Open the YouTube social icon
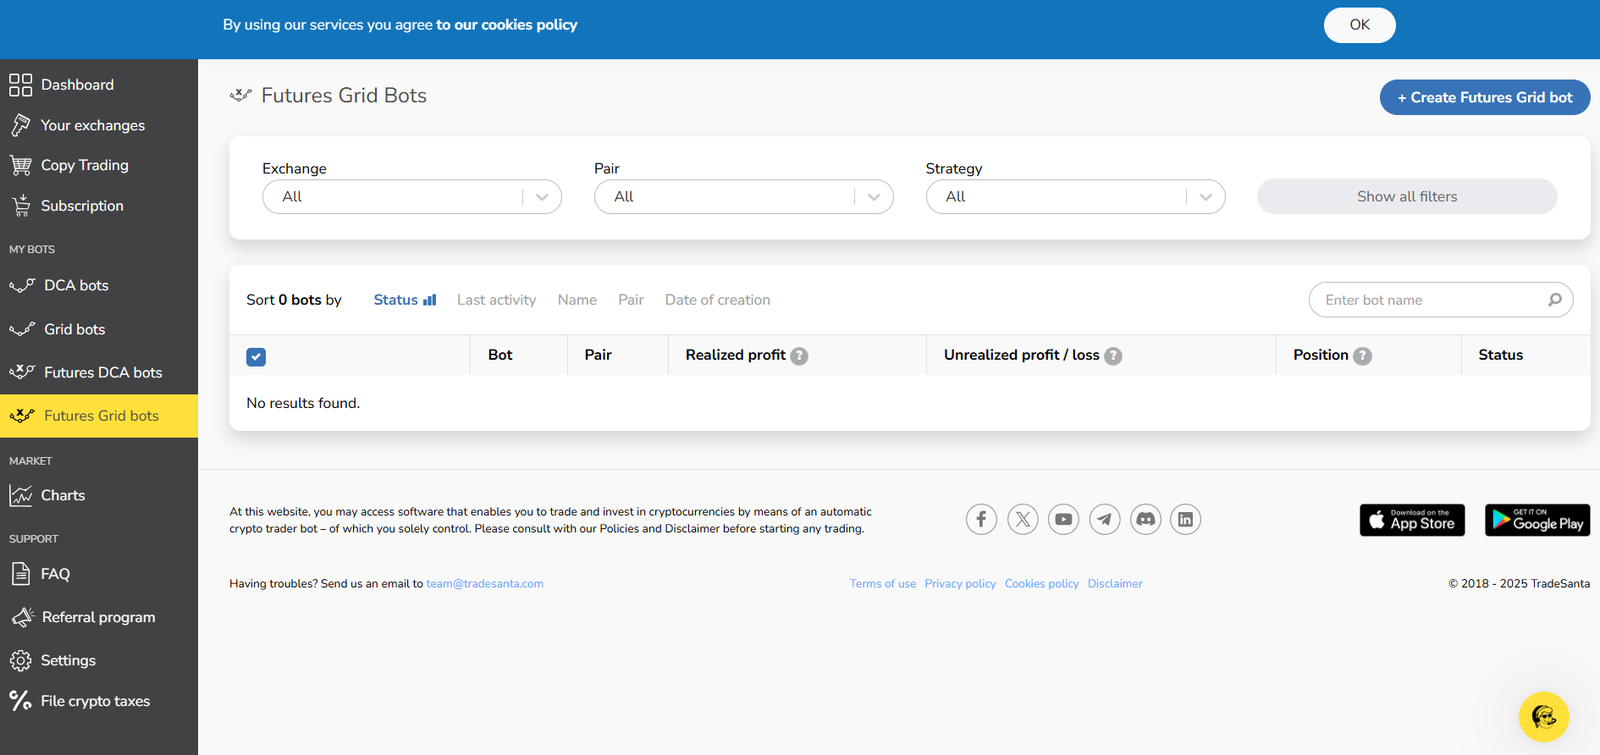 pyautogui.click(x=1063, y=519)
